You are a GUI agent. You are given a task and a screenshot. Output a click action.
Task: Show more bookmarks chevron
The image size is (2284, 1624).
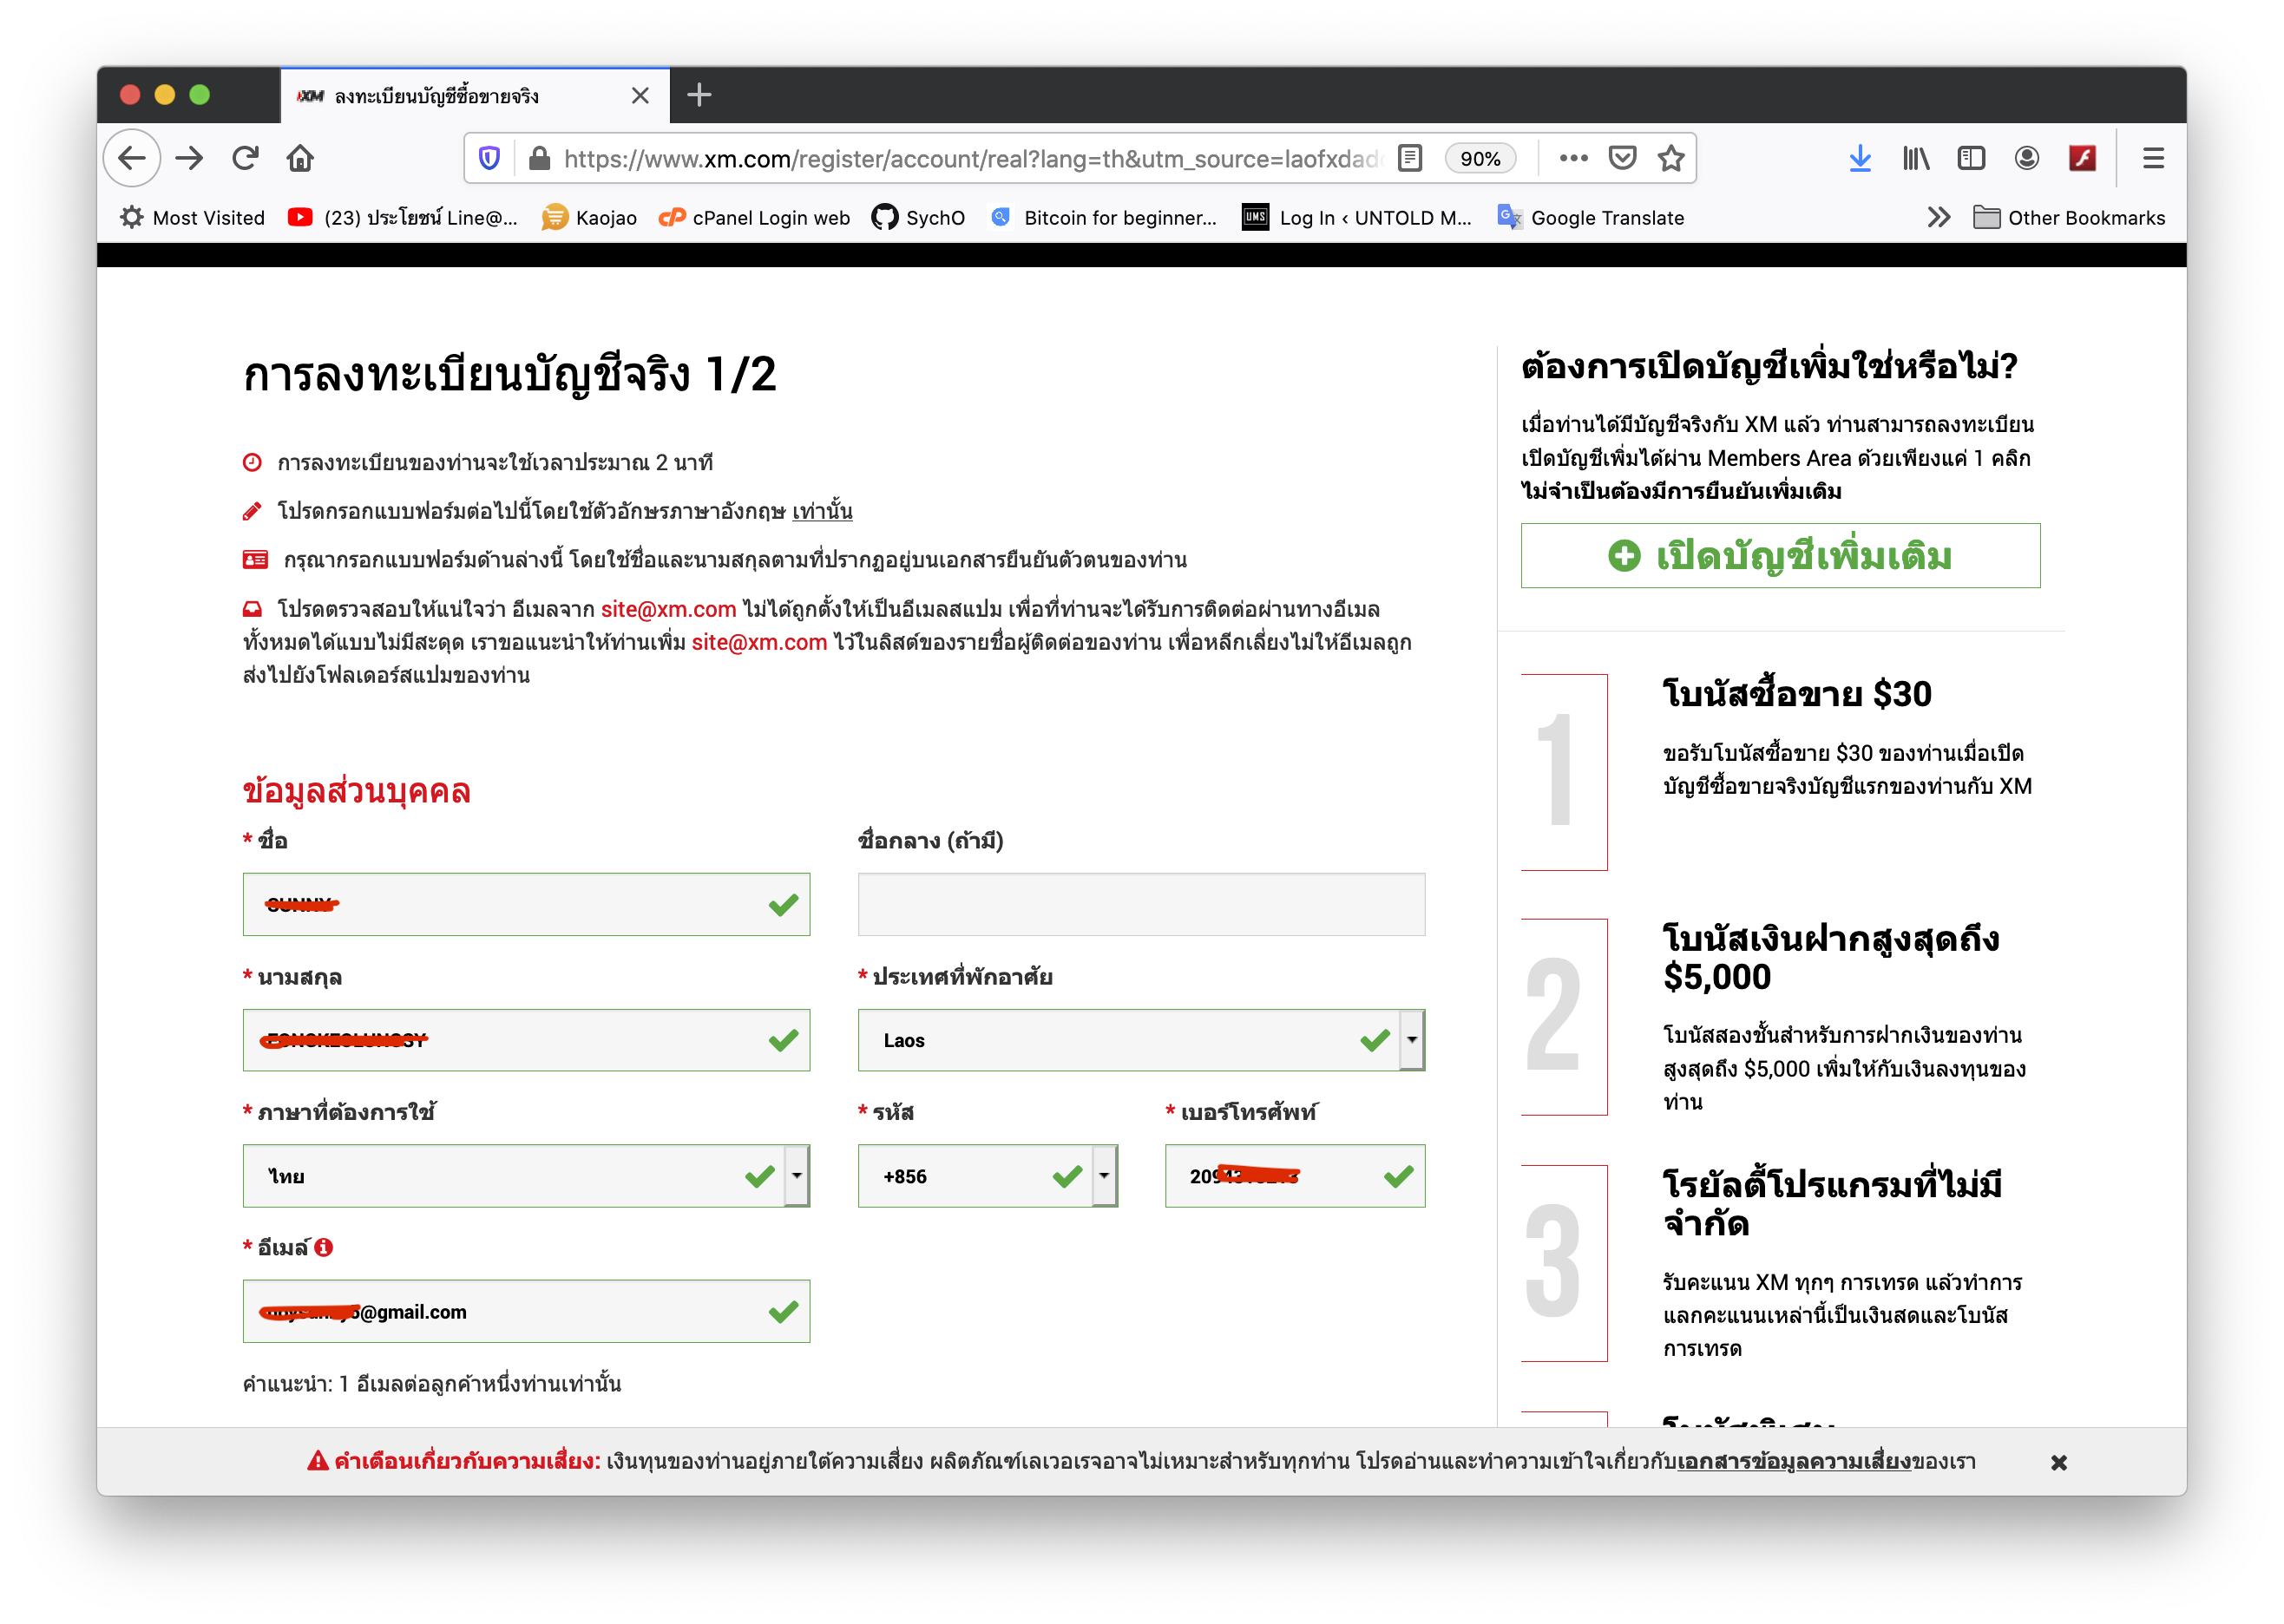1939,218
